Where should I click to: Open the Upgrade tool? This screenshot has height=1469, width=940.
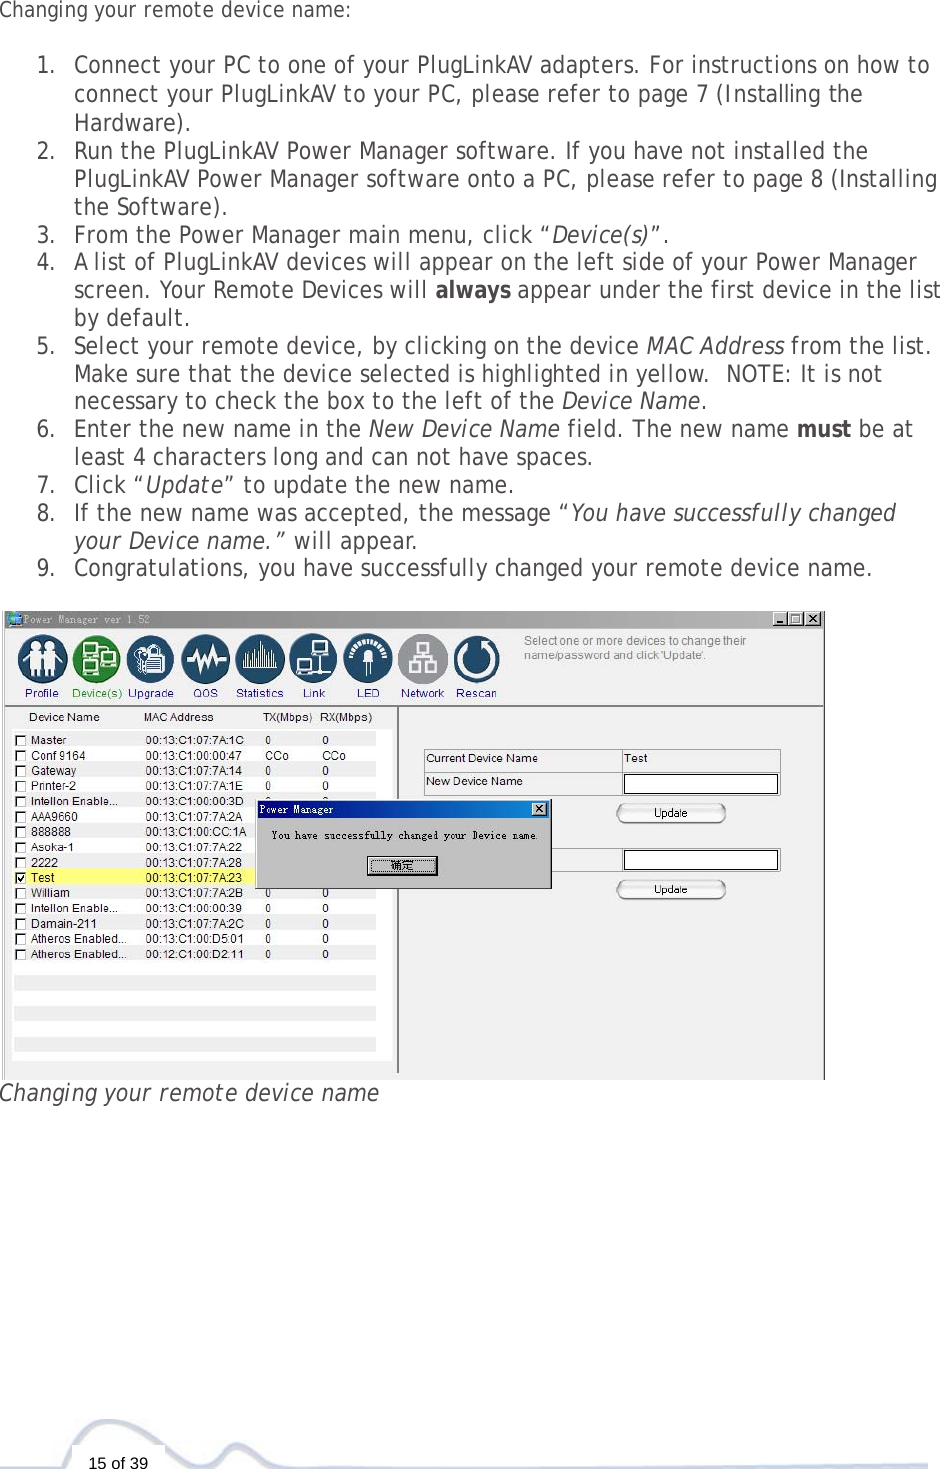tap(151, 658)
